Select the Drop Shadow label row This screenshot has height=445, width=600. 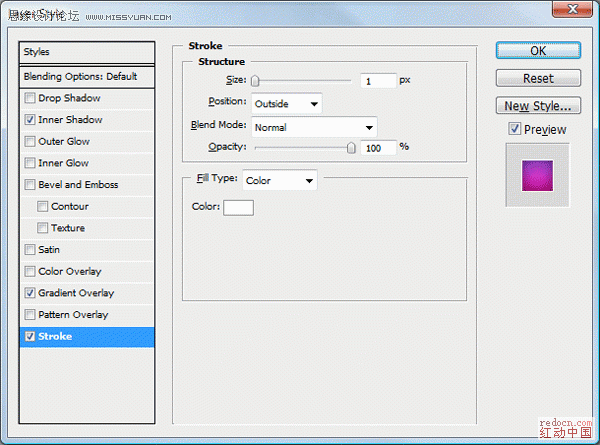(x=87, y=98)
